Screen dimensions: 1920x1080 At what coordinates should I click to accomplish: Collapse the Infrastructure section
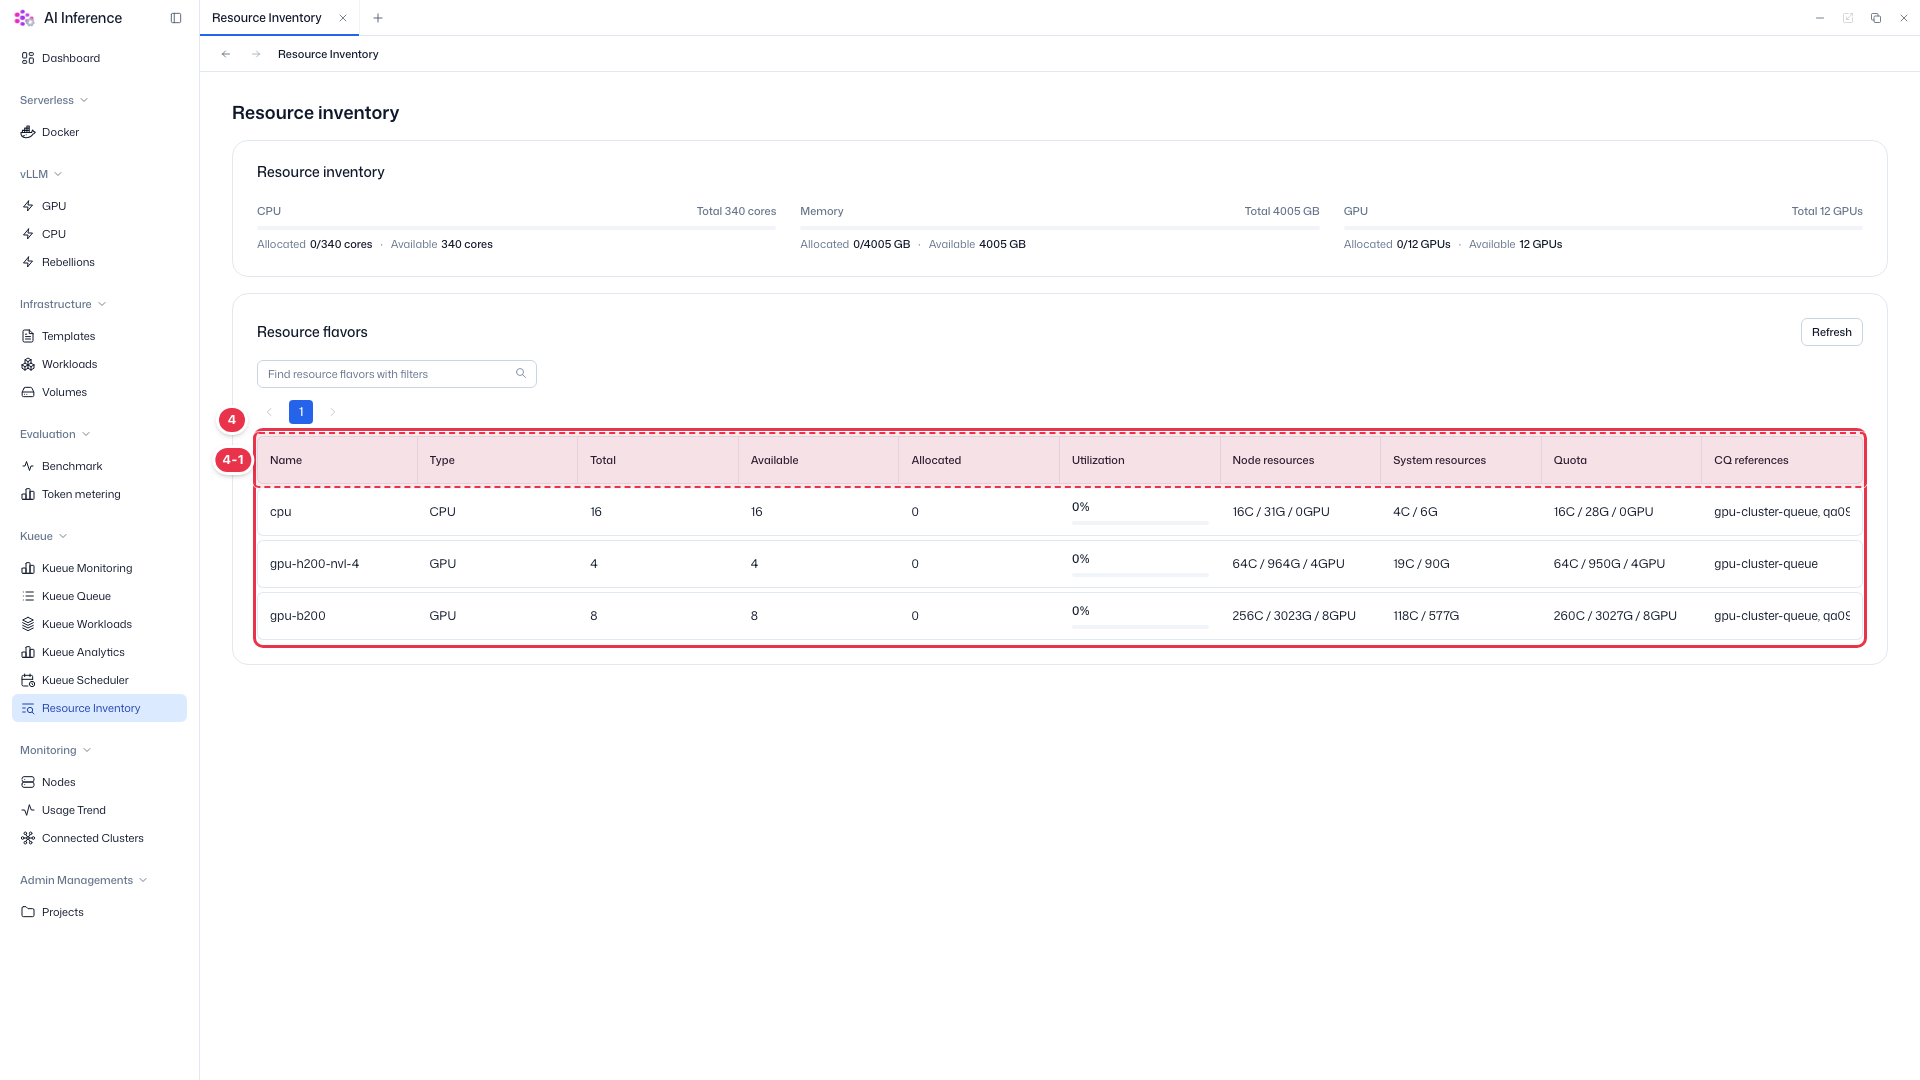[x=102, y=304]
